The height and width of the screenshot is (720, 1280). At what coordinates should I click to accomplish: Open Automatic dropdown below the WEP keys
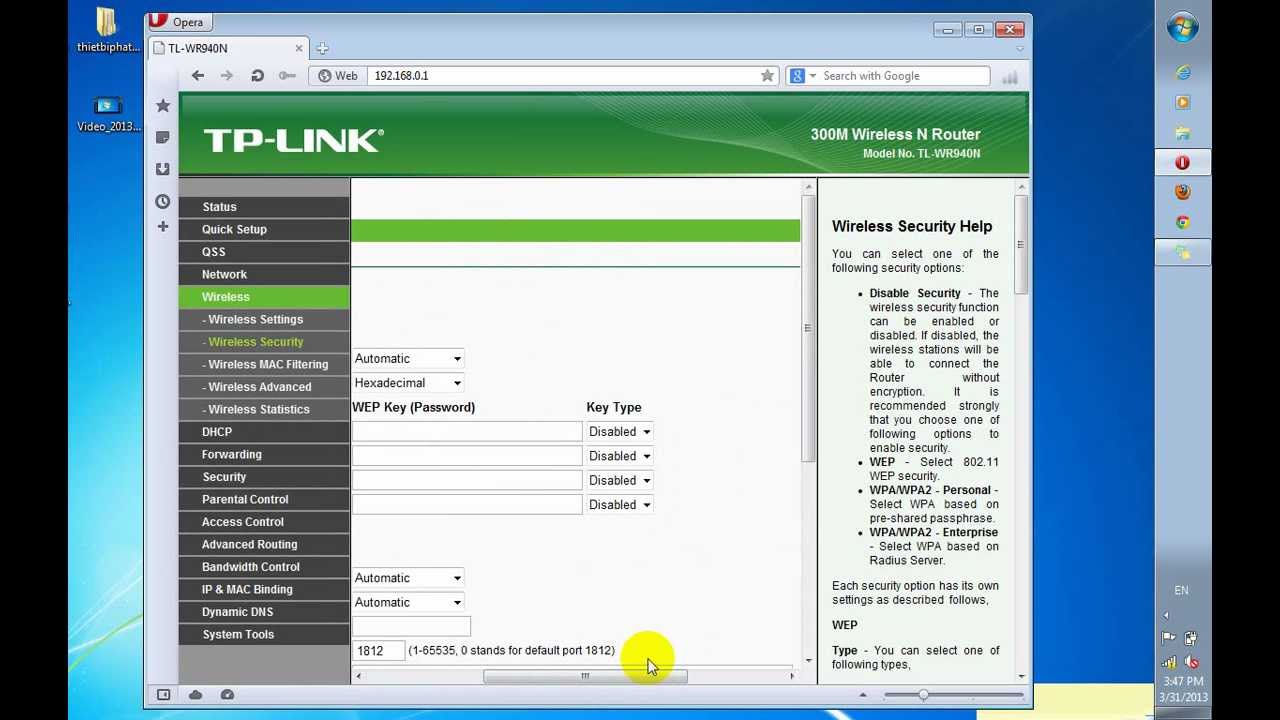click(x=408, y=578)
